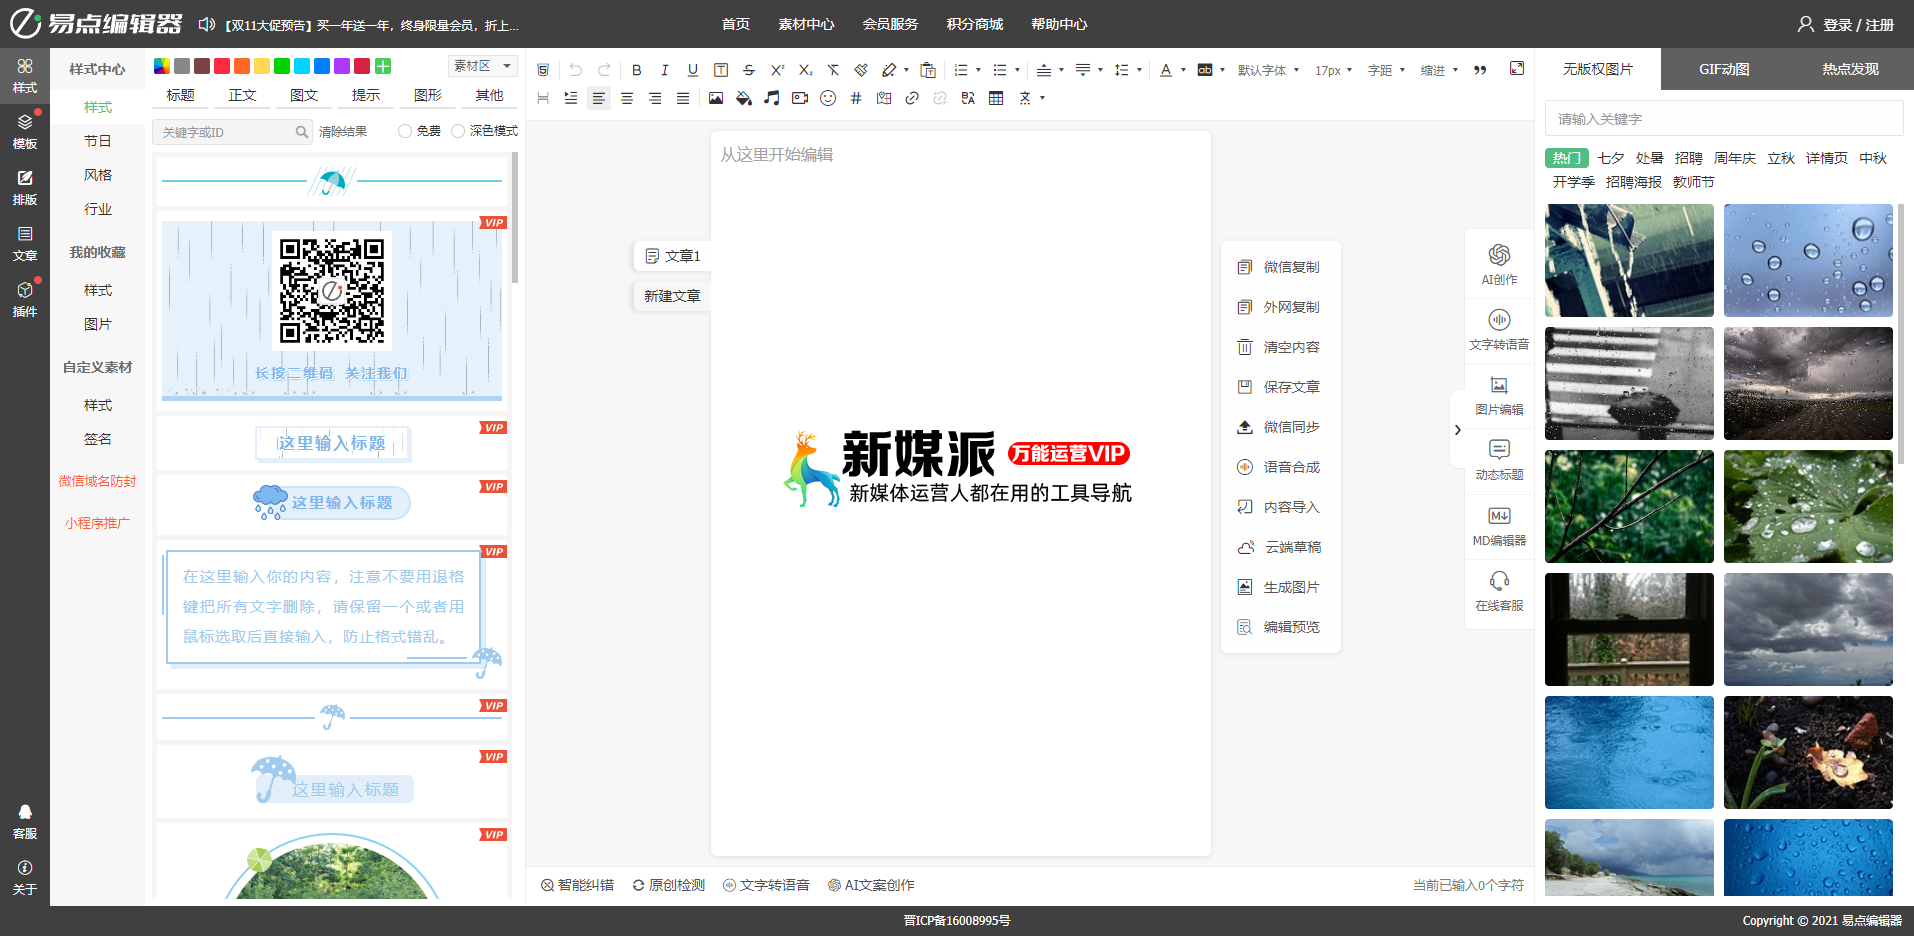Click the hyperlink insert icon
This screenshot has width=1914, height=936.
pos(912,98)
